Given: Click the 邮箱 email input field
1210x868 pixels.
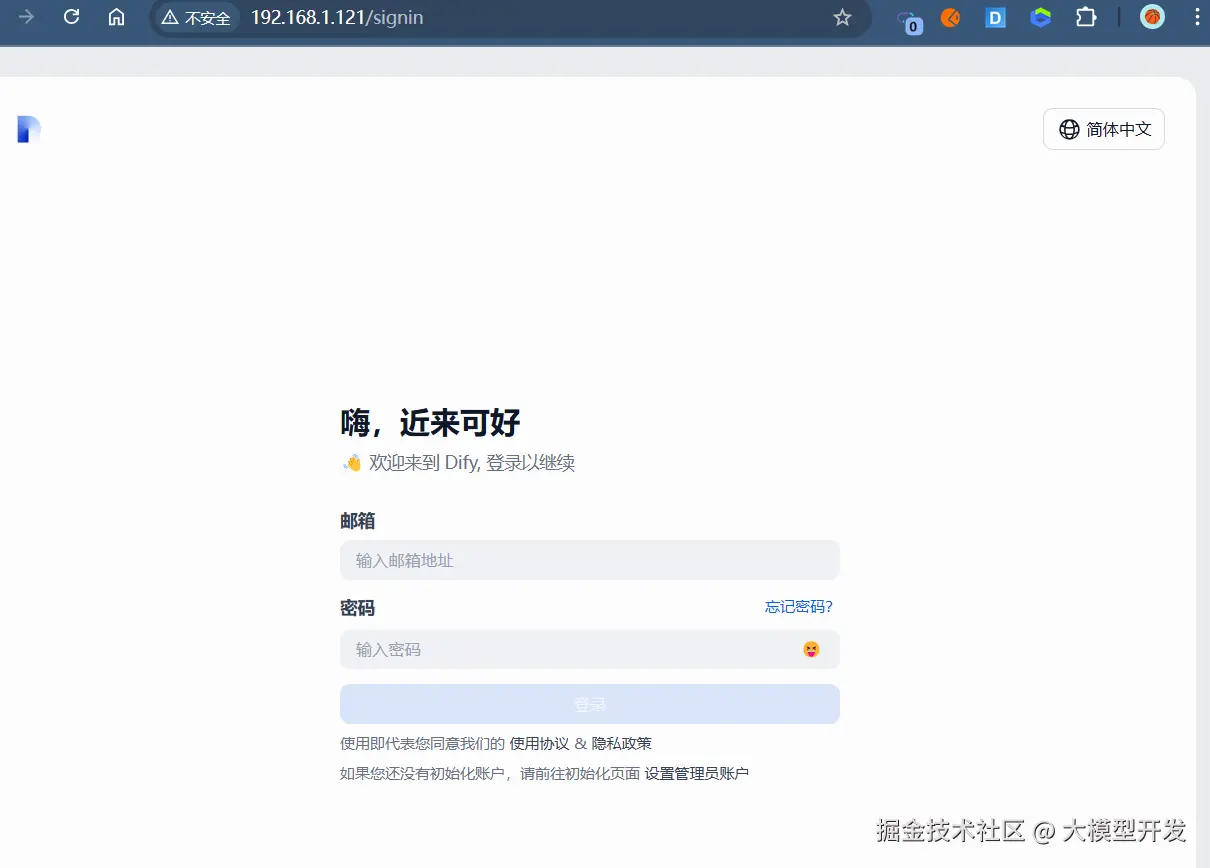Looking at the screenshot, I should click(x=590, y=560).
